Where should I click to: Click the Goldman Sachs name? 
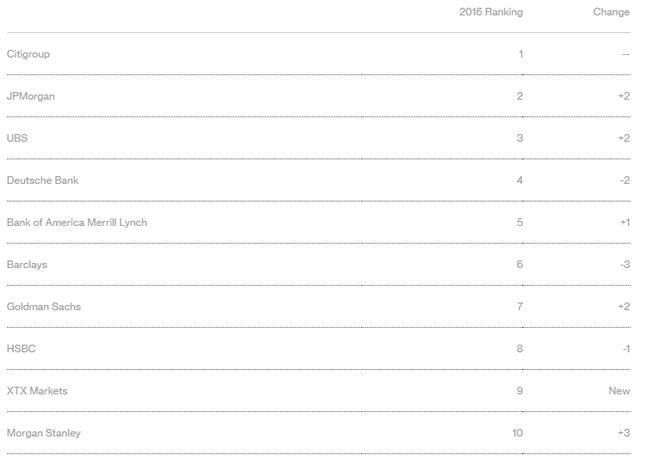(44, 306)
